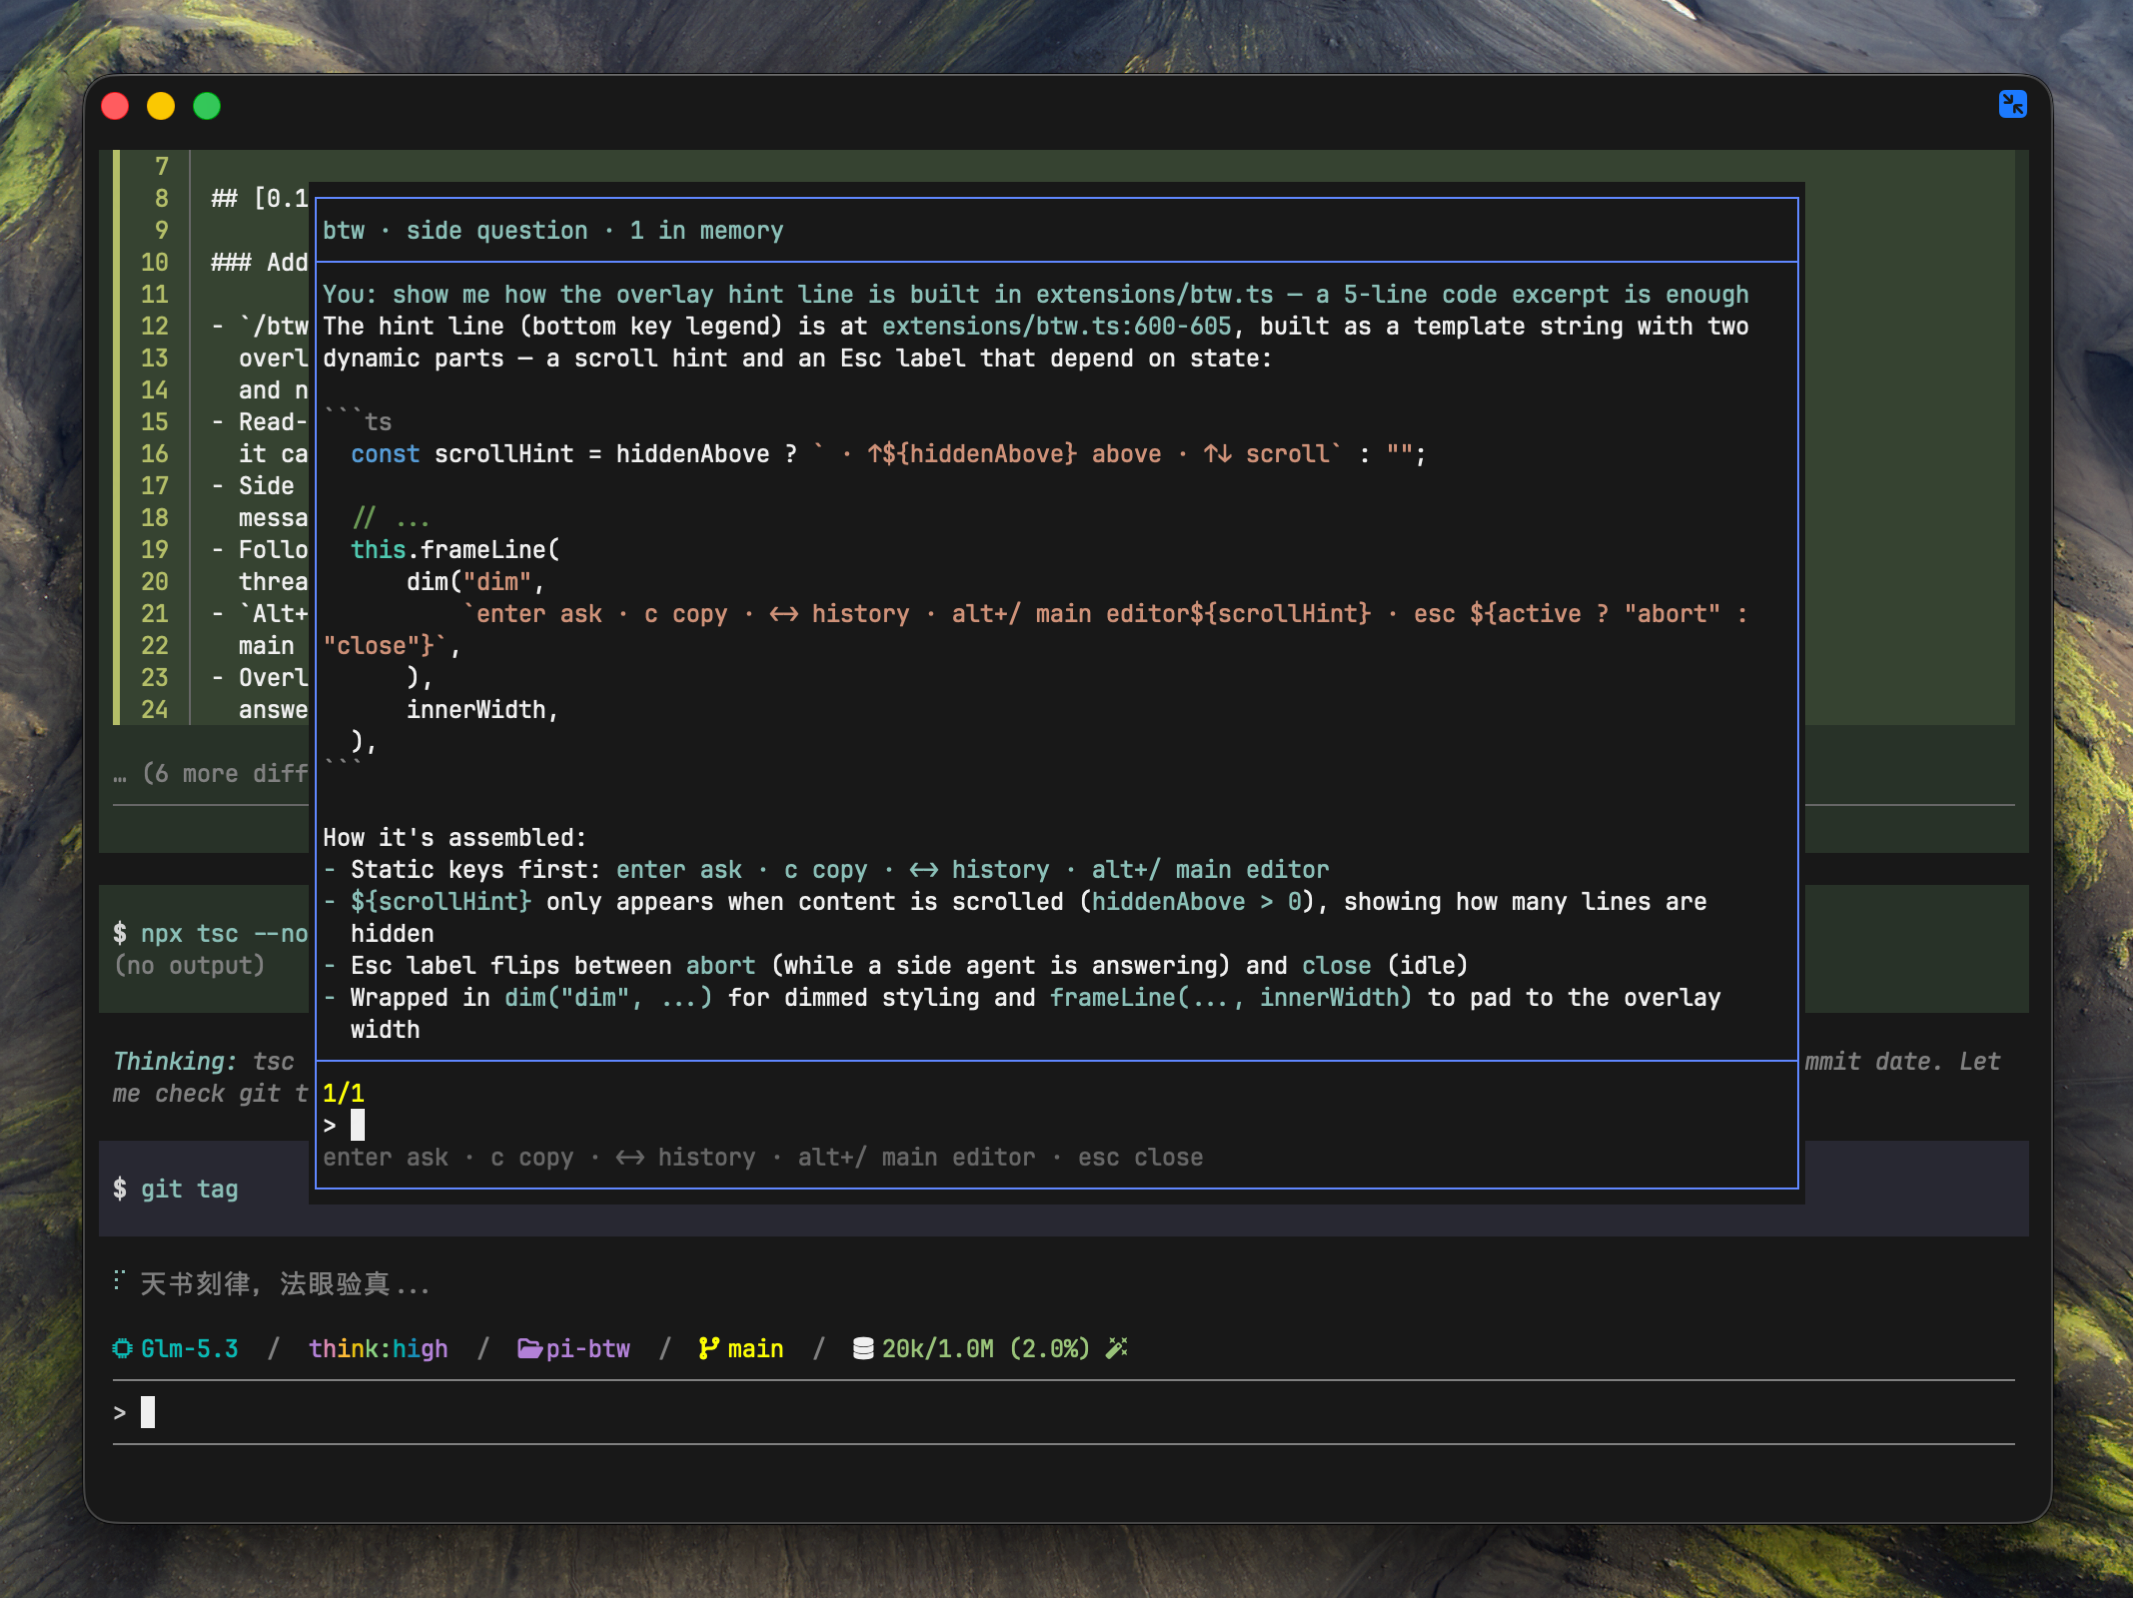Click 'esc close' in the overlay hint line

tap(1140, 1157)
